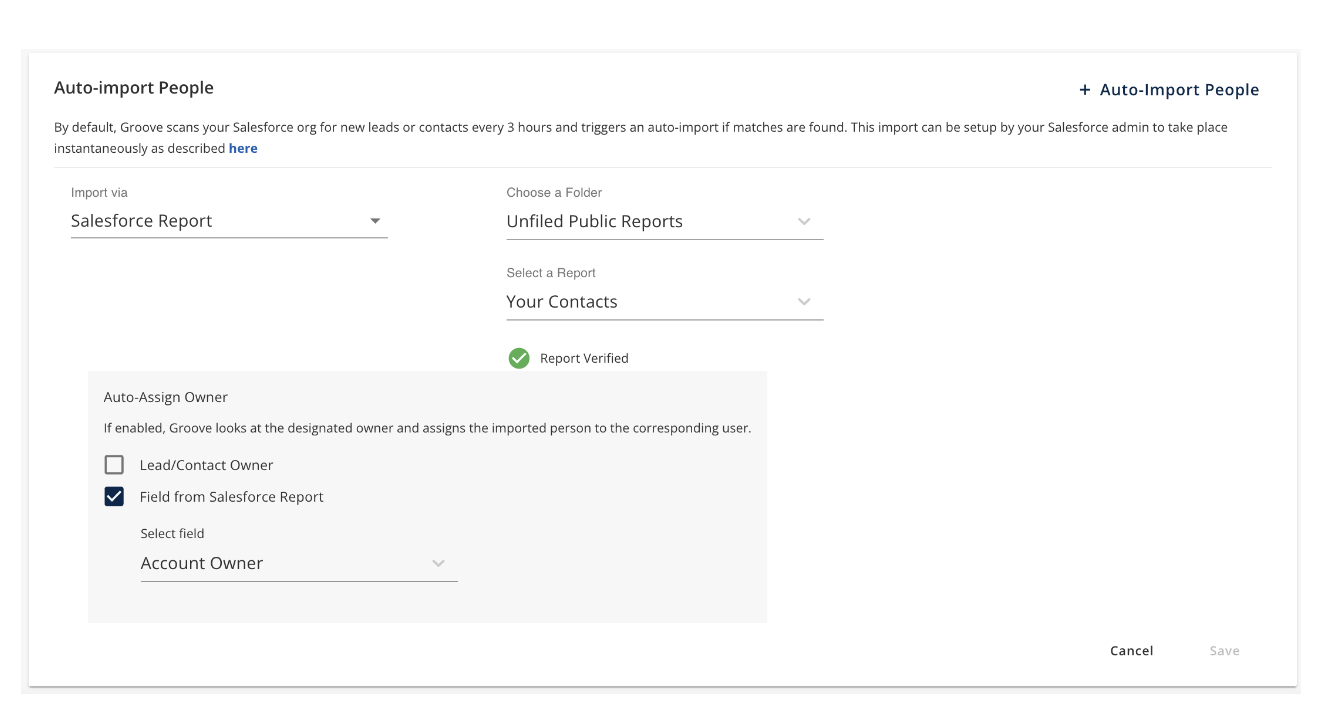Click the Save button
This screenshot has height=716, width=1336.
pos(1225,651)
